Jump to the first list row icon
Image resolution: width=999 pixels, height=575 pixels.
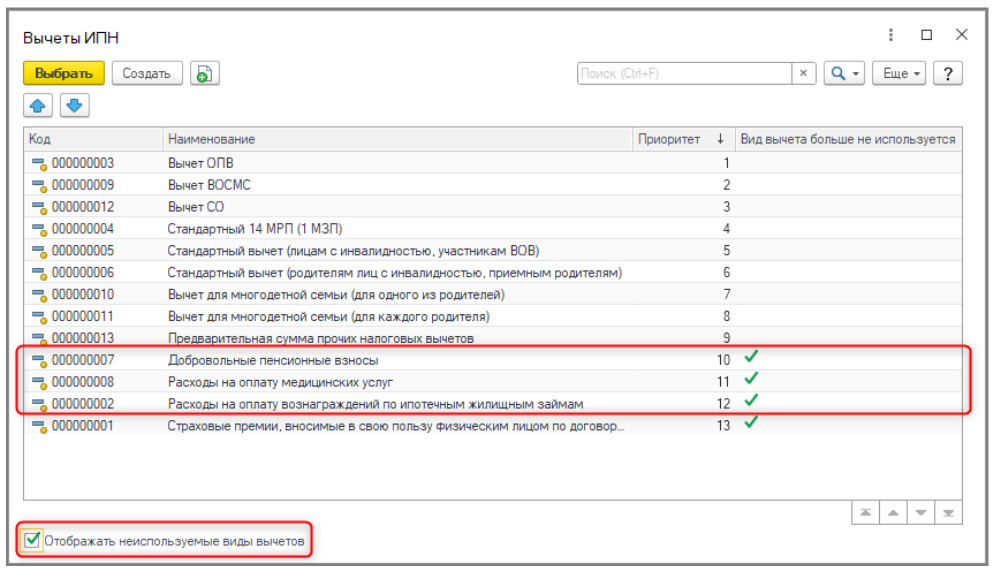[x=863, y=512]
